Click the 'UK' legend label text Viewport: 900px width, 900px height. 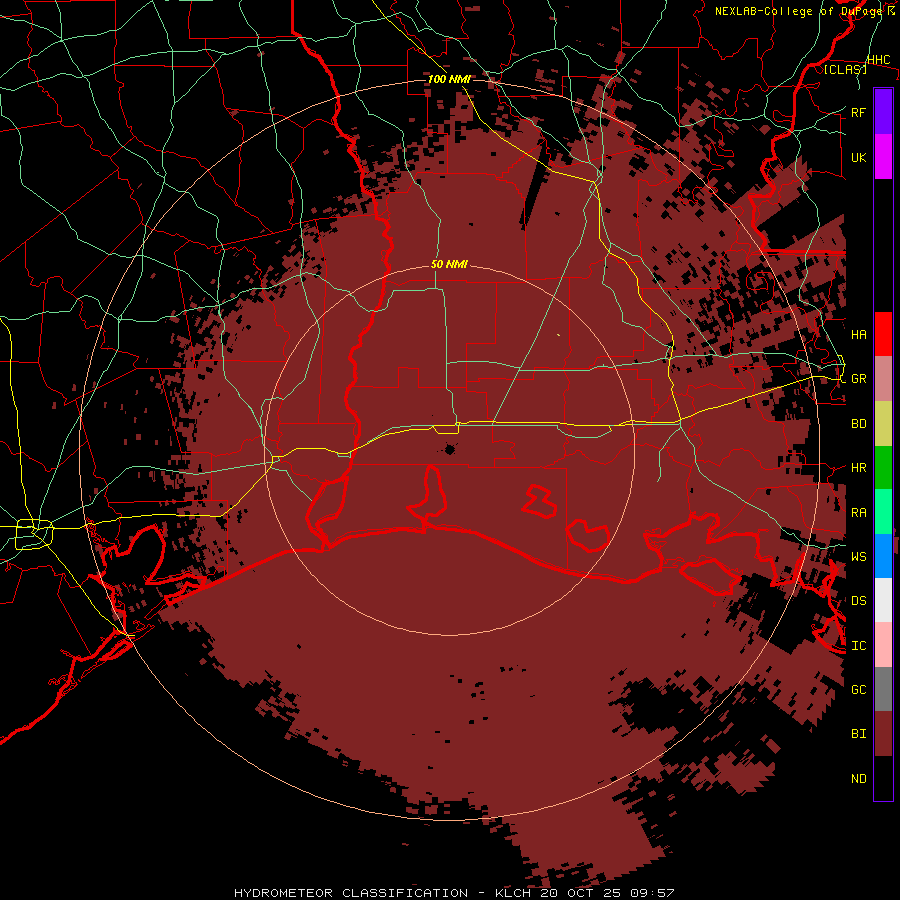[x=858, y=157]
